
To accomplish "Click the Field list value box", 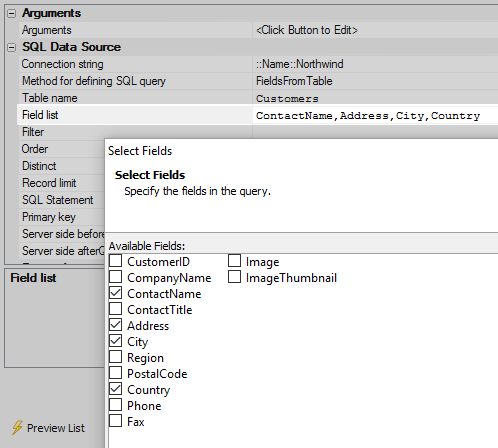I will point(375,115).
